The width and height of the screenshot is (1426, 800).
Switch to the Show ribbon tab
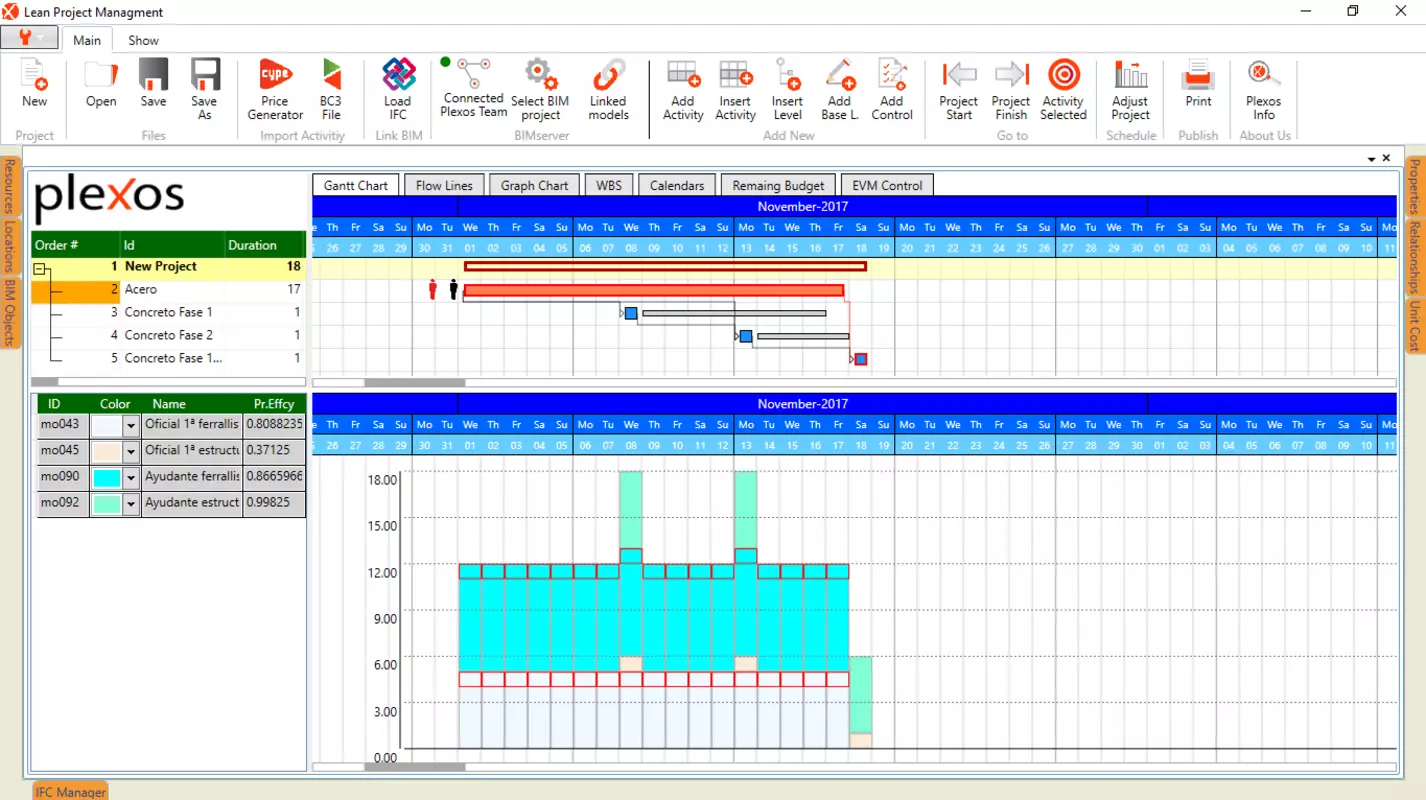pos(143,40)
